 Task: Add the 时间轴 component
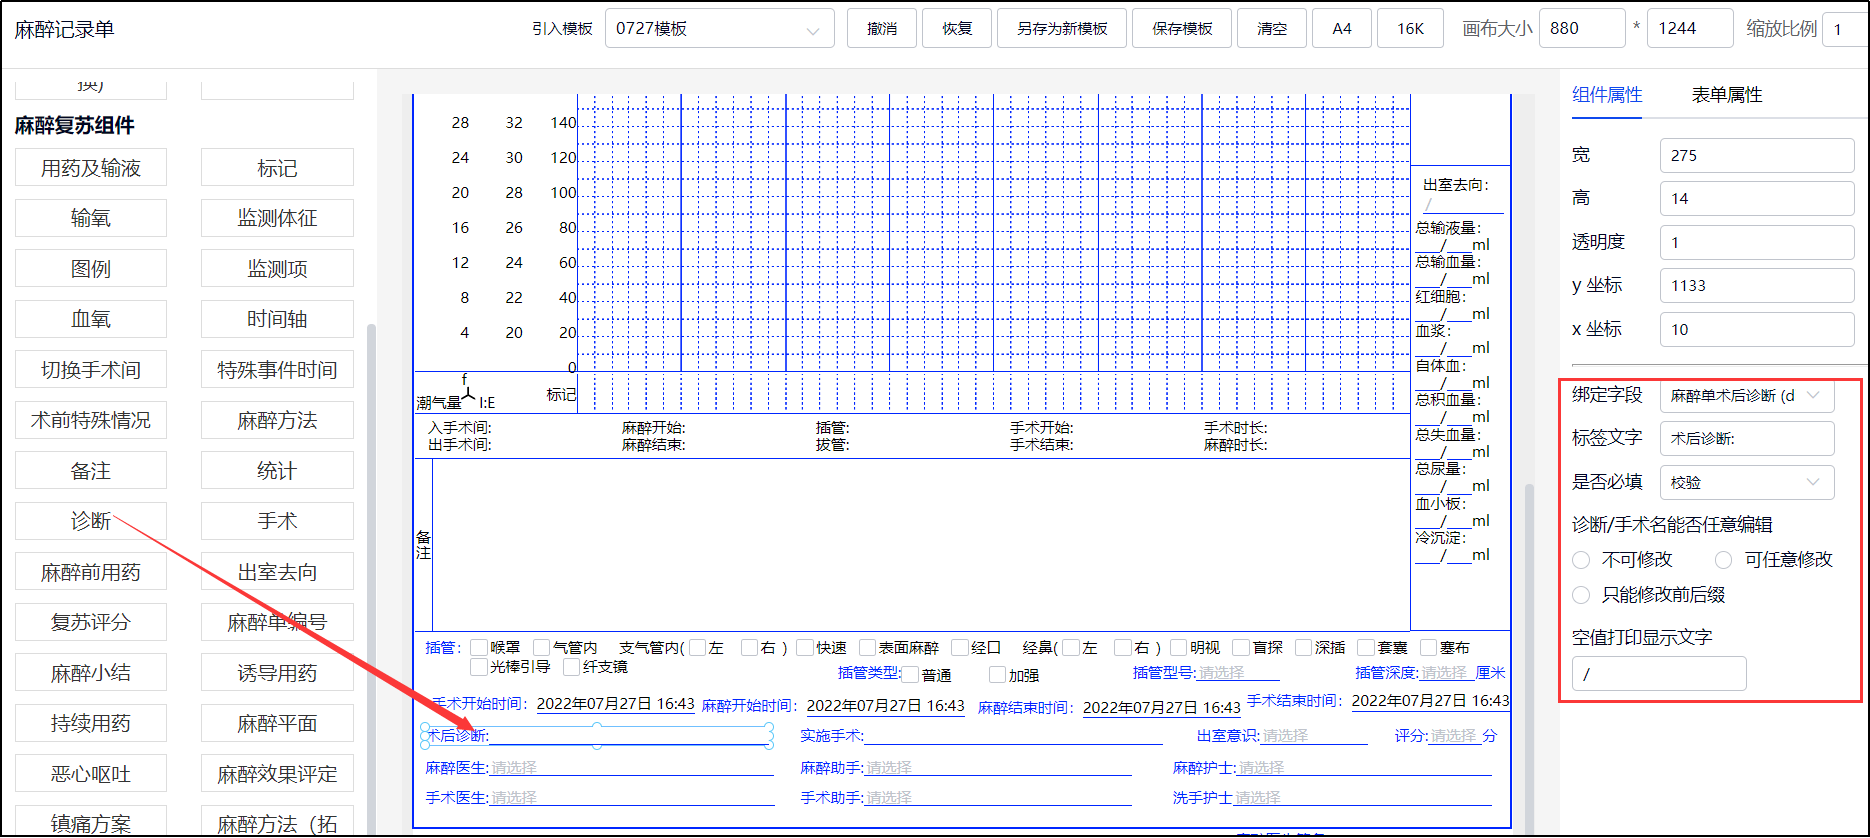pyautogui.click(x=277, y=319)
